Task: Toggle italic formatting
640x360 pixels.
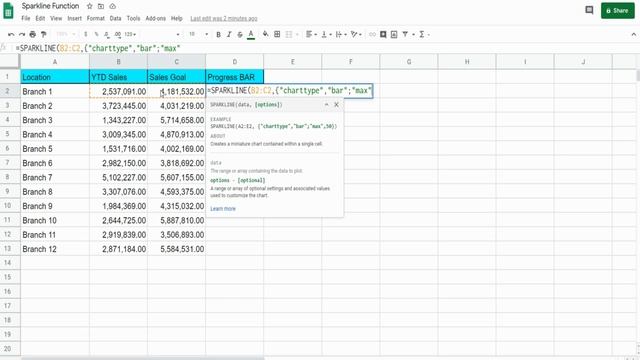Action: click(229, 34)
